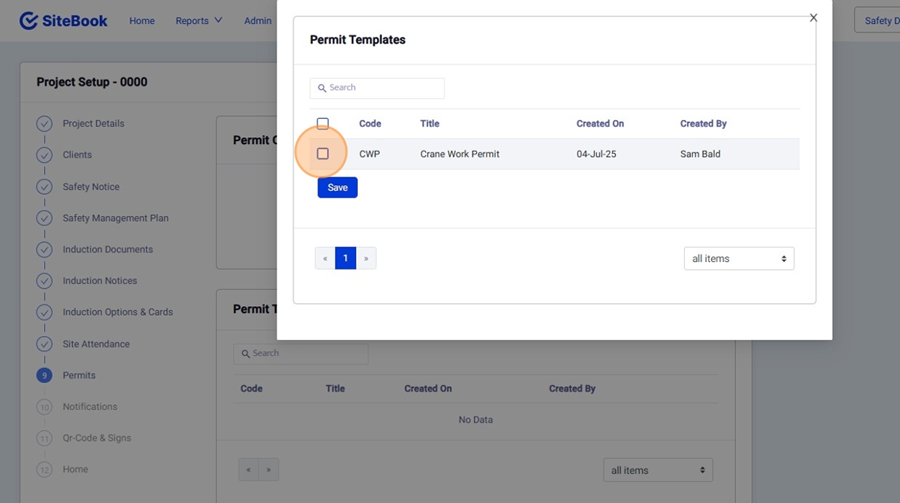Click the Site Attendance step checkmark icon
The height and width of the screenshot is (503, 900).
[x=44, y=344]
